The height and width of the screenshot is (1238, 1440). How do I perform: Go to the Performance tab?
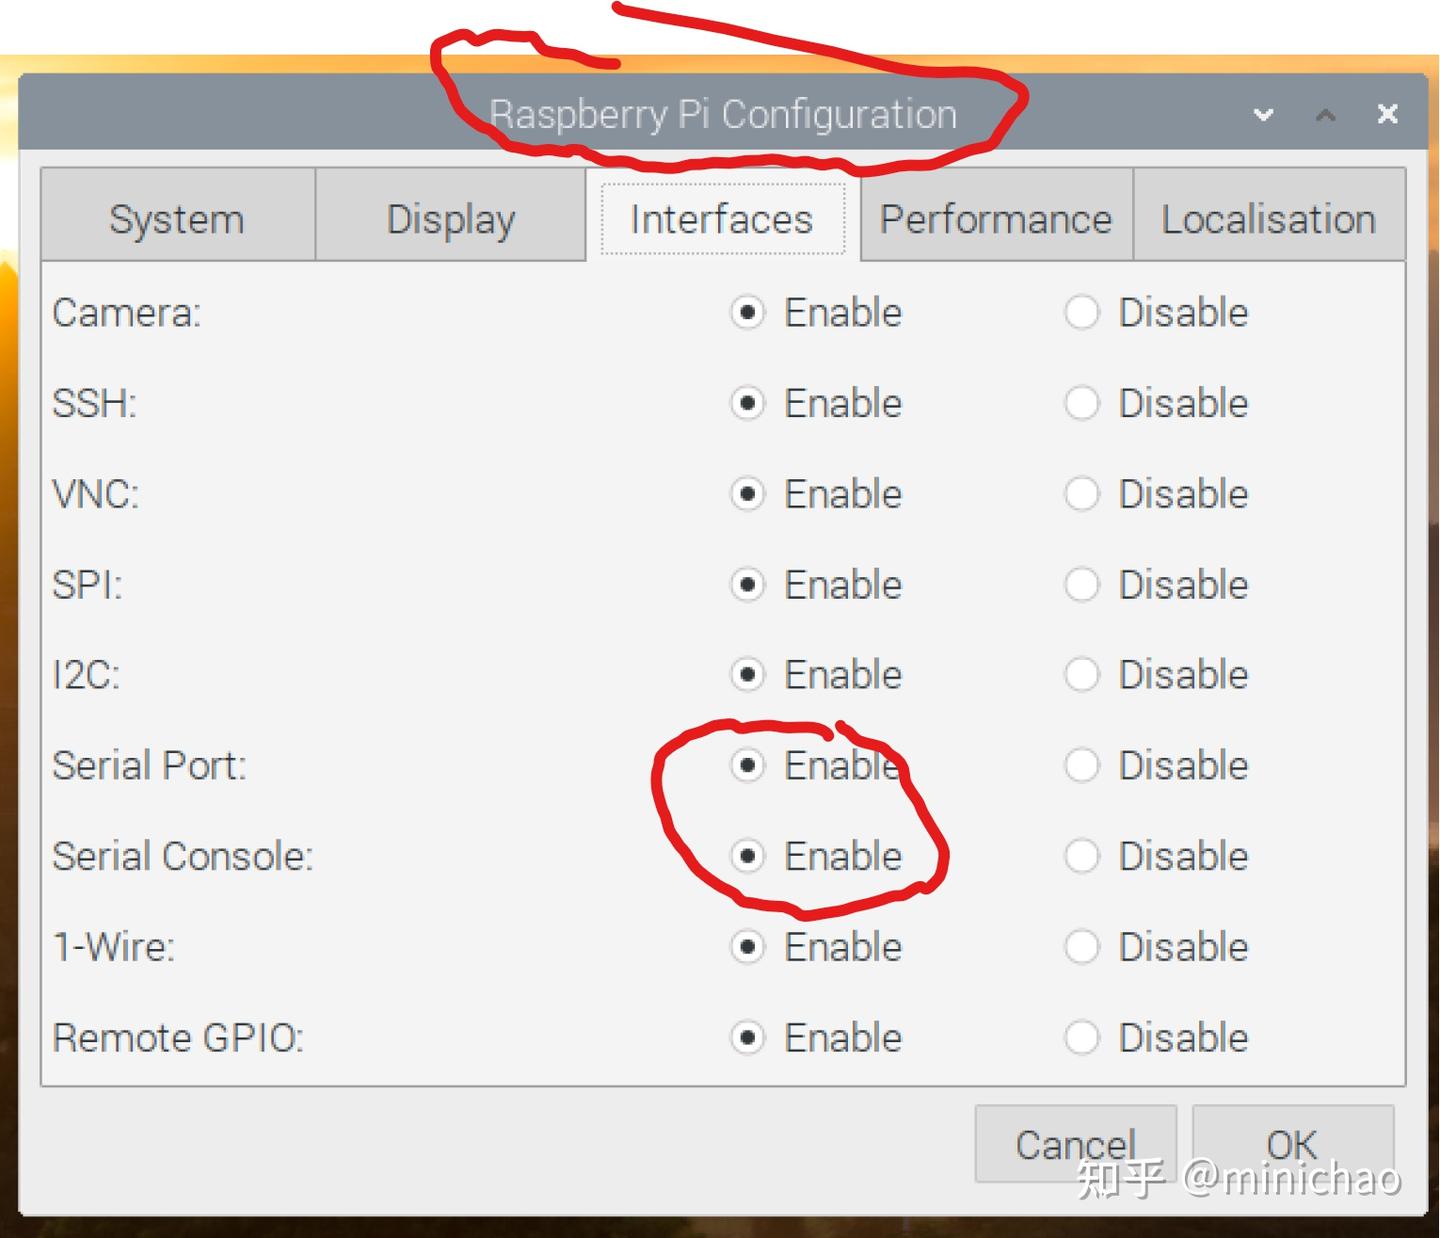[x=995, y=219]
